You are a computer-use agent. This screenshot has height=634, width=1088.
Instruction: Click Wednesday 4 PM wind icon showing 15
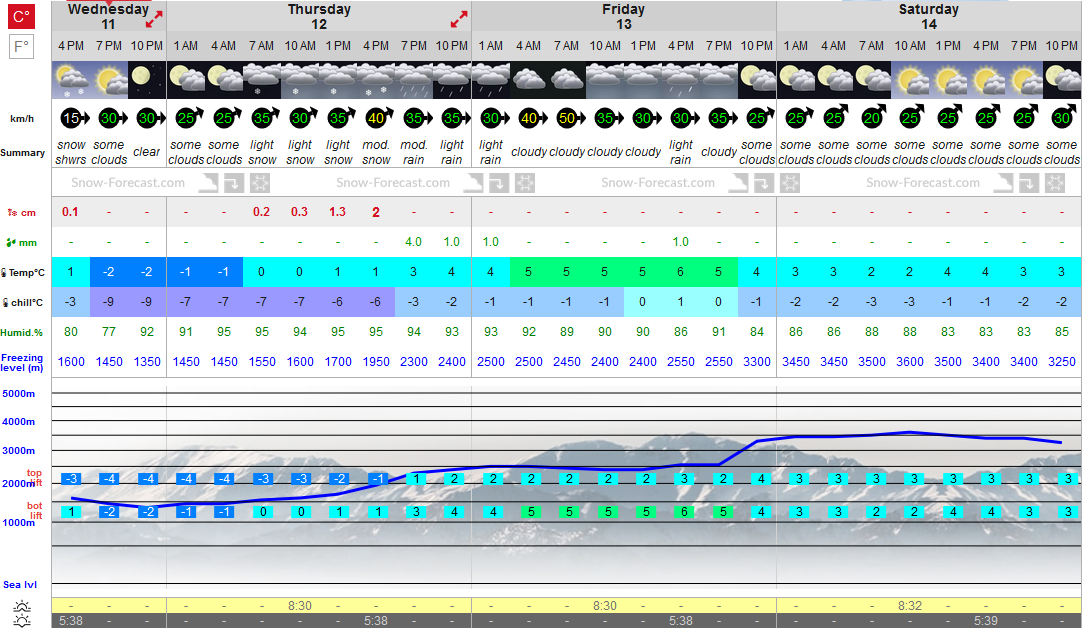(x=74, y=118)
